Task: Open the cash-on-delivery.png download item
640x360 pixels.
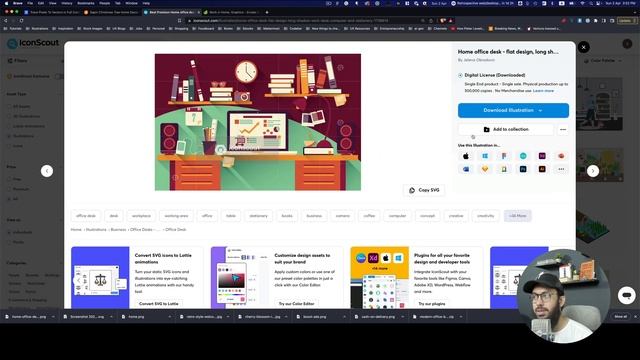Action: (378, 317)
